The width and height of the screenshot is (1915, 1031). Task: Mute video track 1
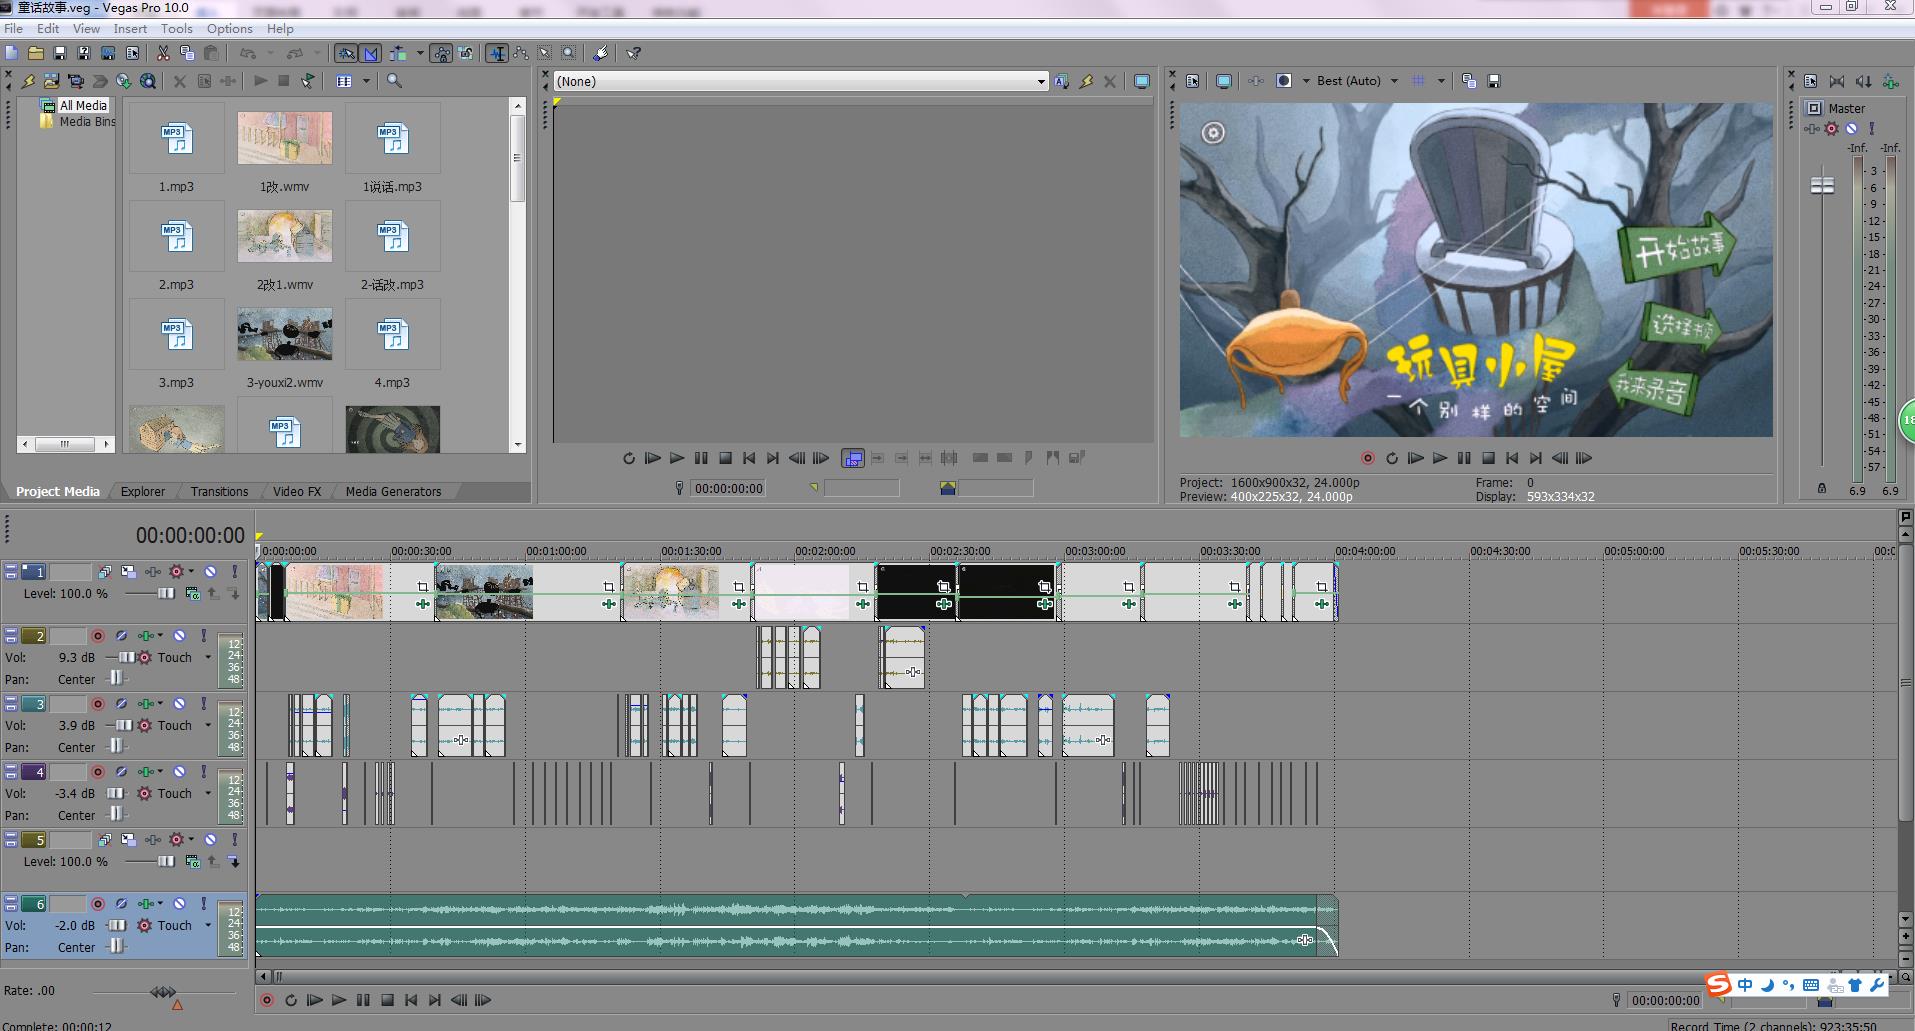coord(211,572)
